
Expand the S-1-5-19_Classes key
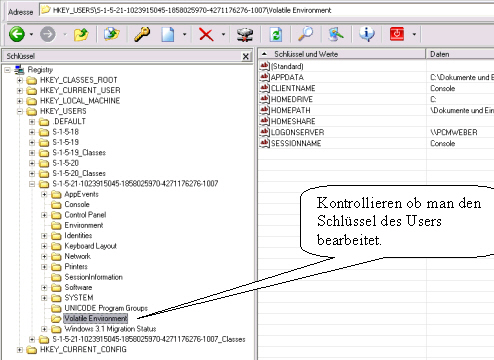point(32,153)
